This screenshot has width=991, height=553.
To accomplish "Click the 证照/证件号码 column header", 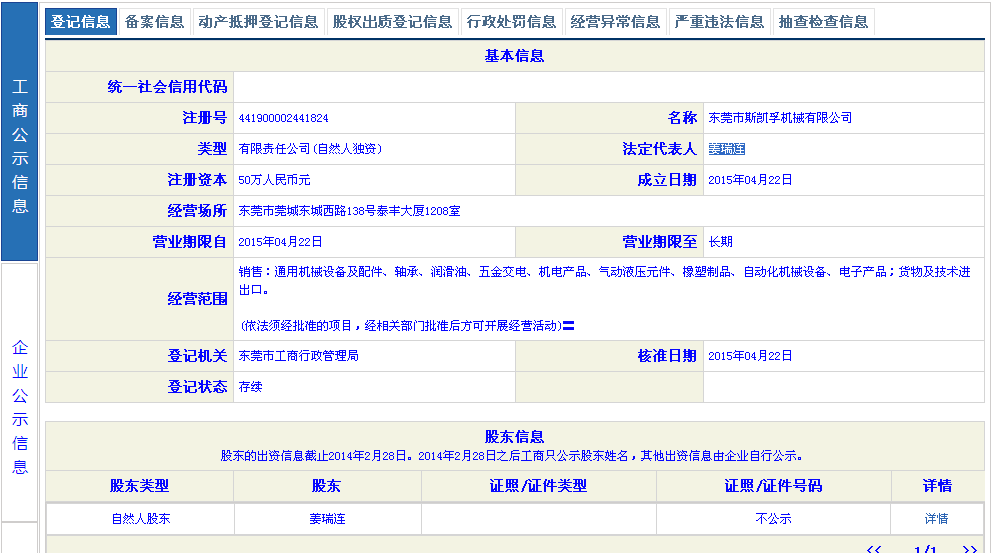I will pyautogui.click(x=773, y=486).
